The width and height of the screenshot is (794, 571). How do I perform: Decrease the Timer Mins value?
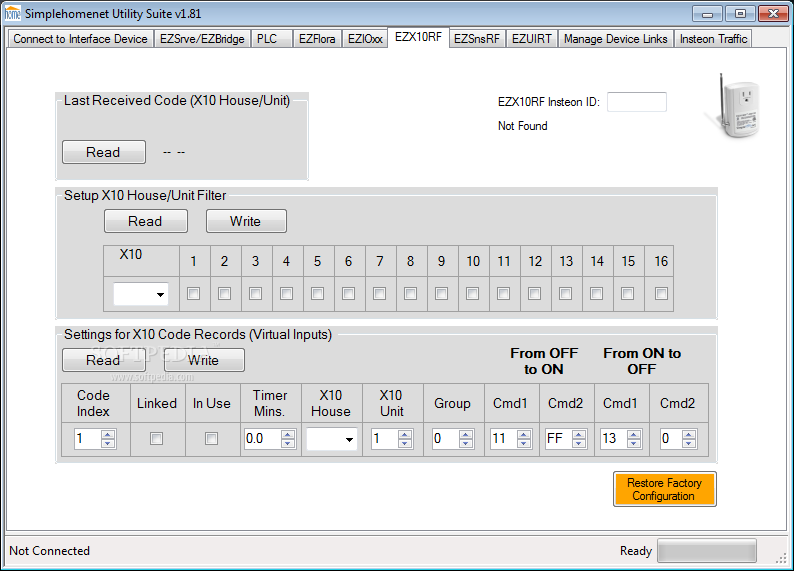pos(288,443)
